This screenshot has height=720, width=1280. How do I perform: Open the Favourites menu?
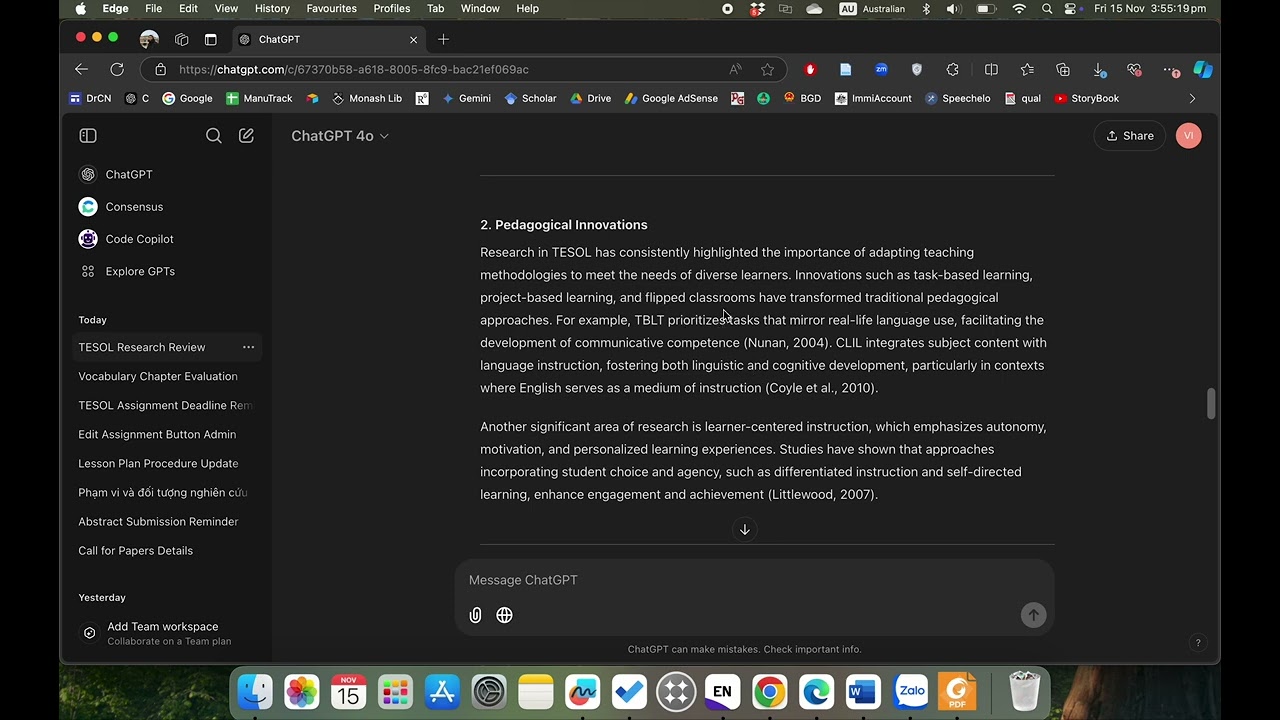coord(331,8)
